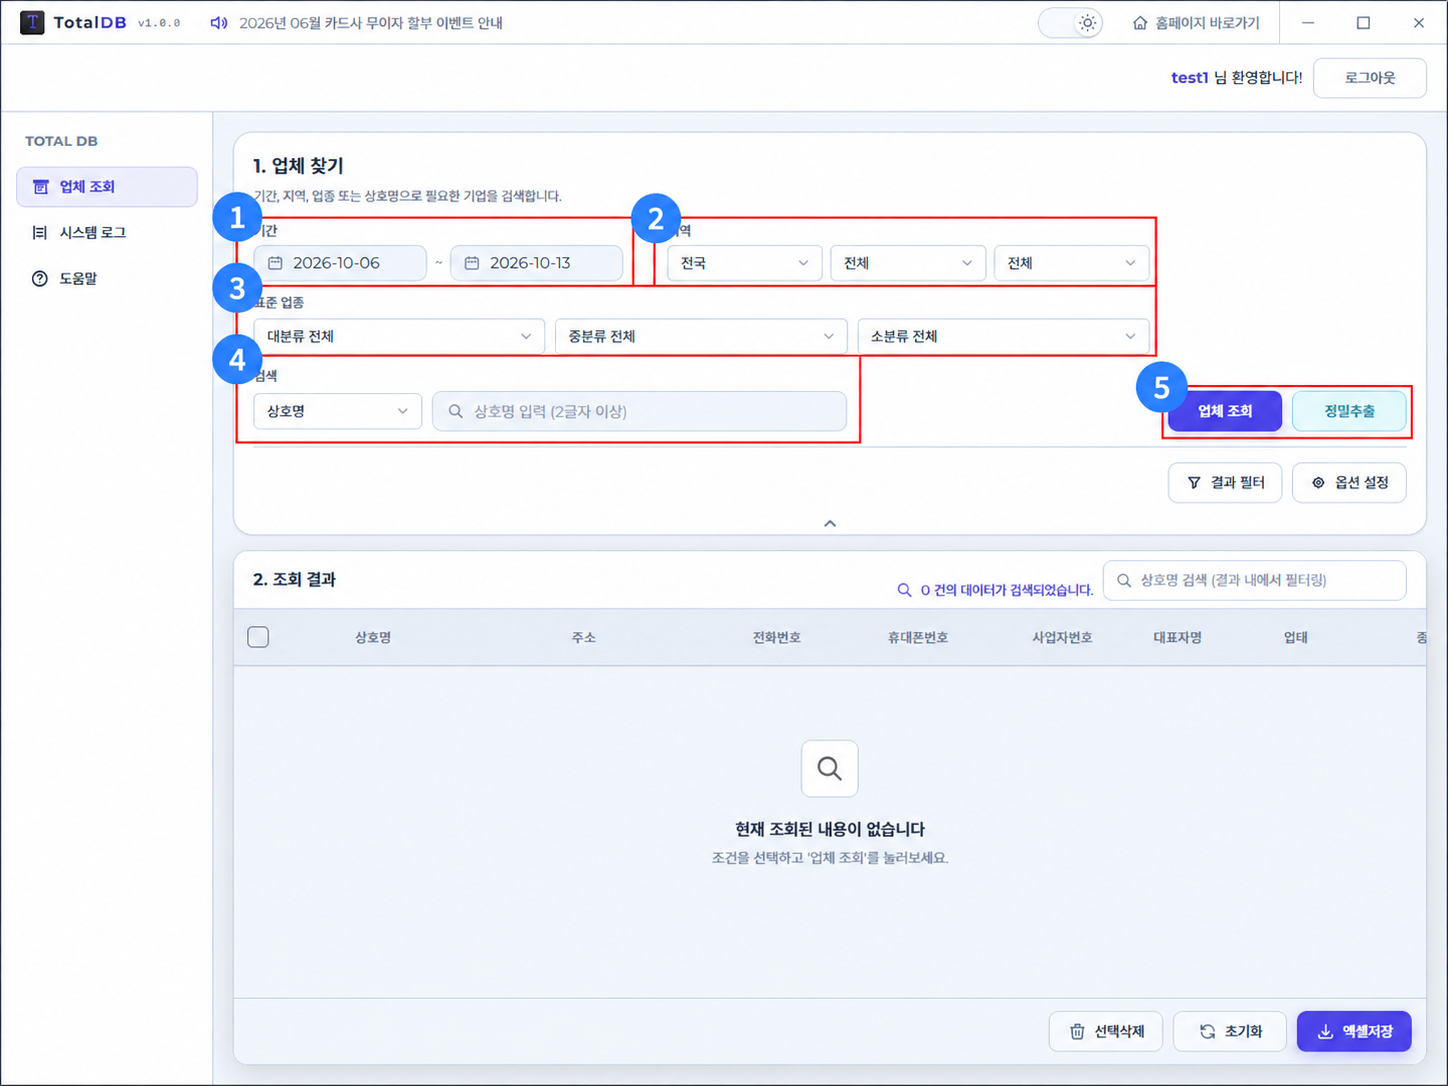Click the 초기화 button
This screenshot has height=1086, width=1448.
(1230, 1032)
